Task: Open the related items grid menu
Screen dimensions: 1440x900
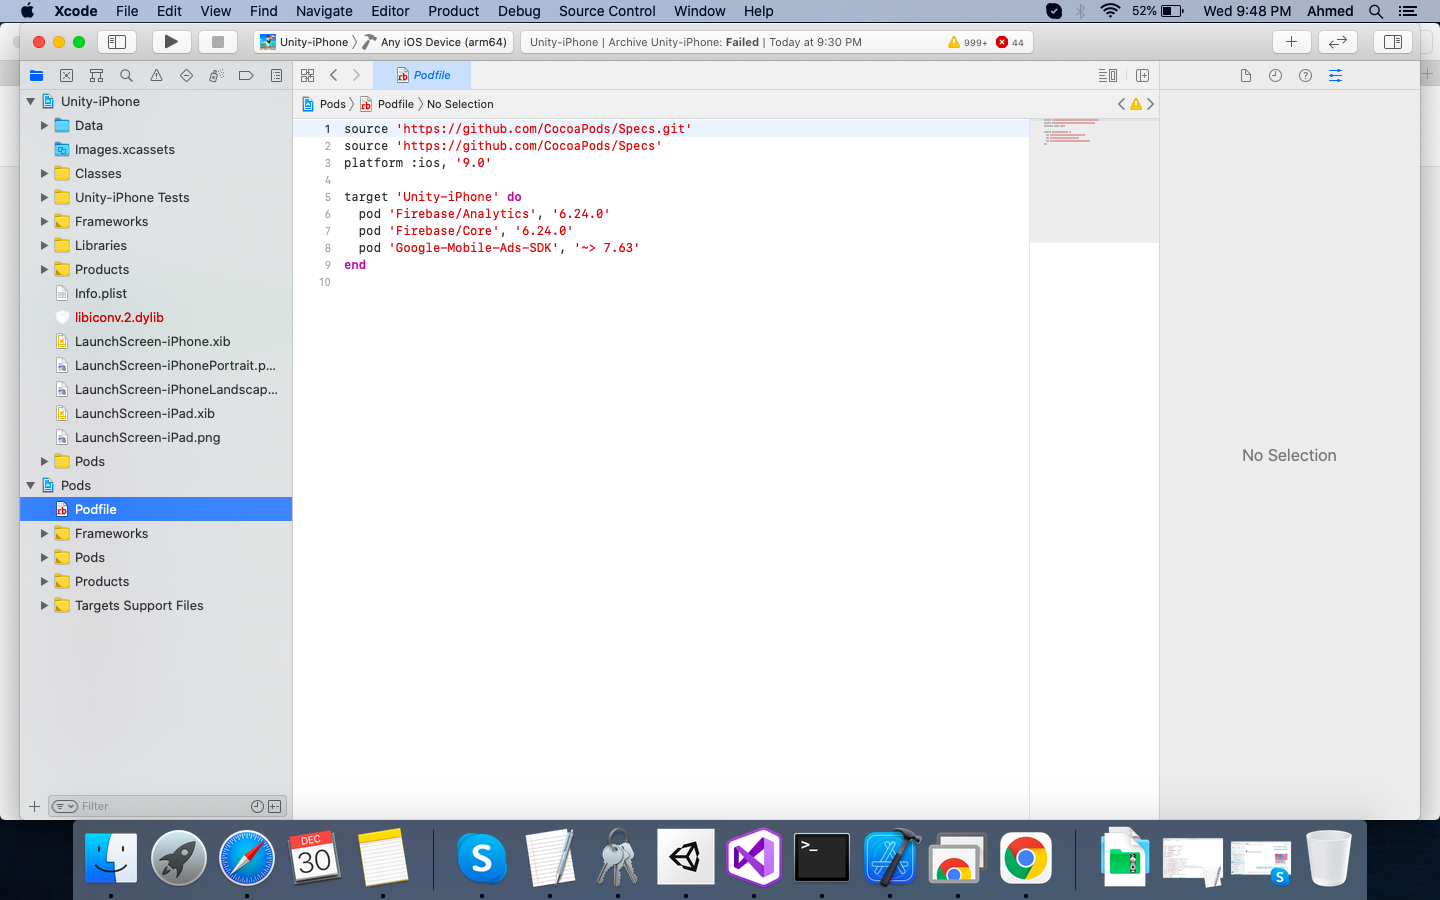Action: pyautogui.click(x=308, y=75)
